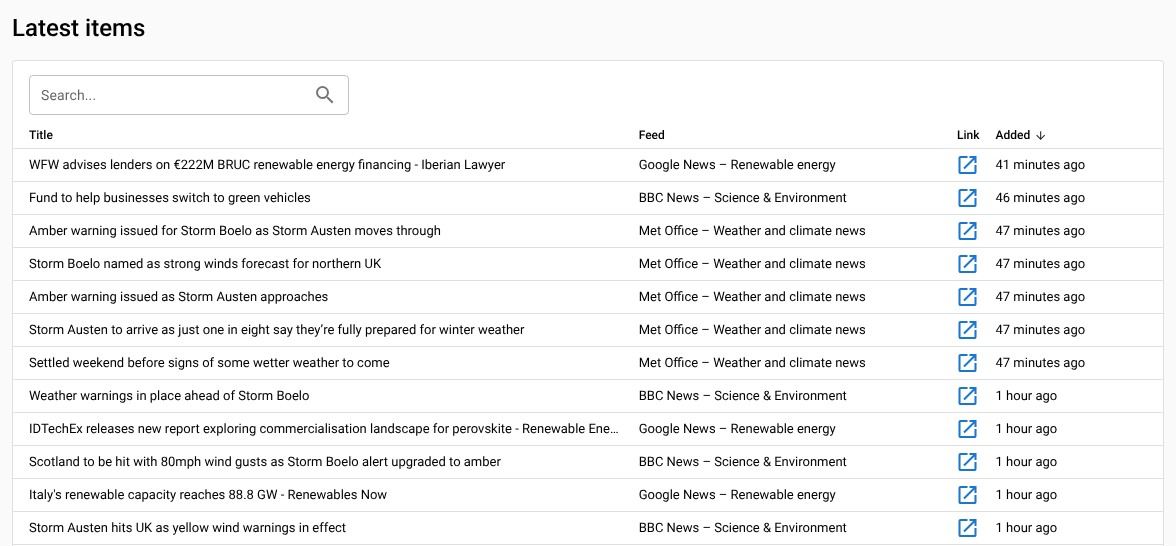The image size is (1176, 546).
Task: Click Google News feed in IDTechEx row
Action: (737, 429)
